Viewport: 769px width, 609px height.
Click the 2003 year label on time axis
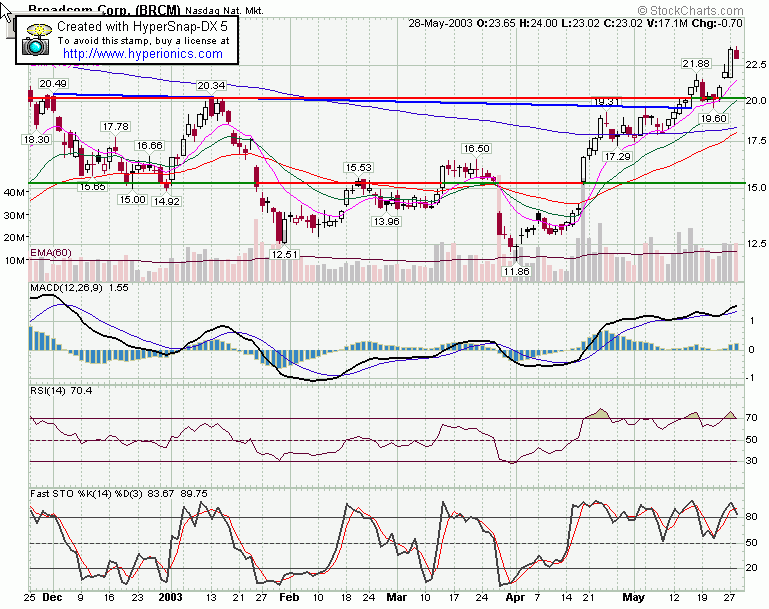pyautogui.click(x=171, y=597)
